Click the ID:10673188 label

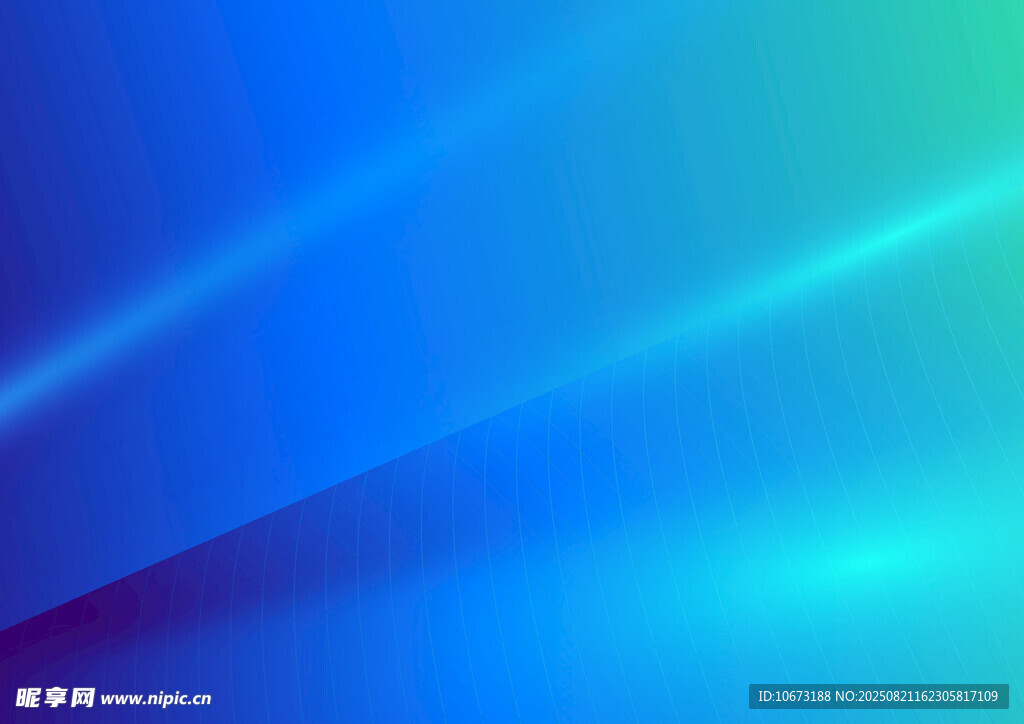[x=795, y=696]
